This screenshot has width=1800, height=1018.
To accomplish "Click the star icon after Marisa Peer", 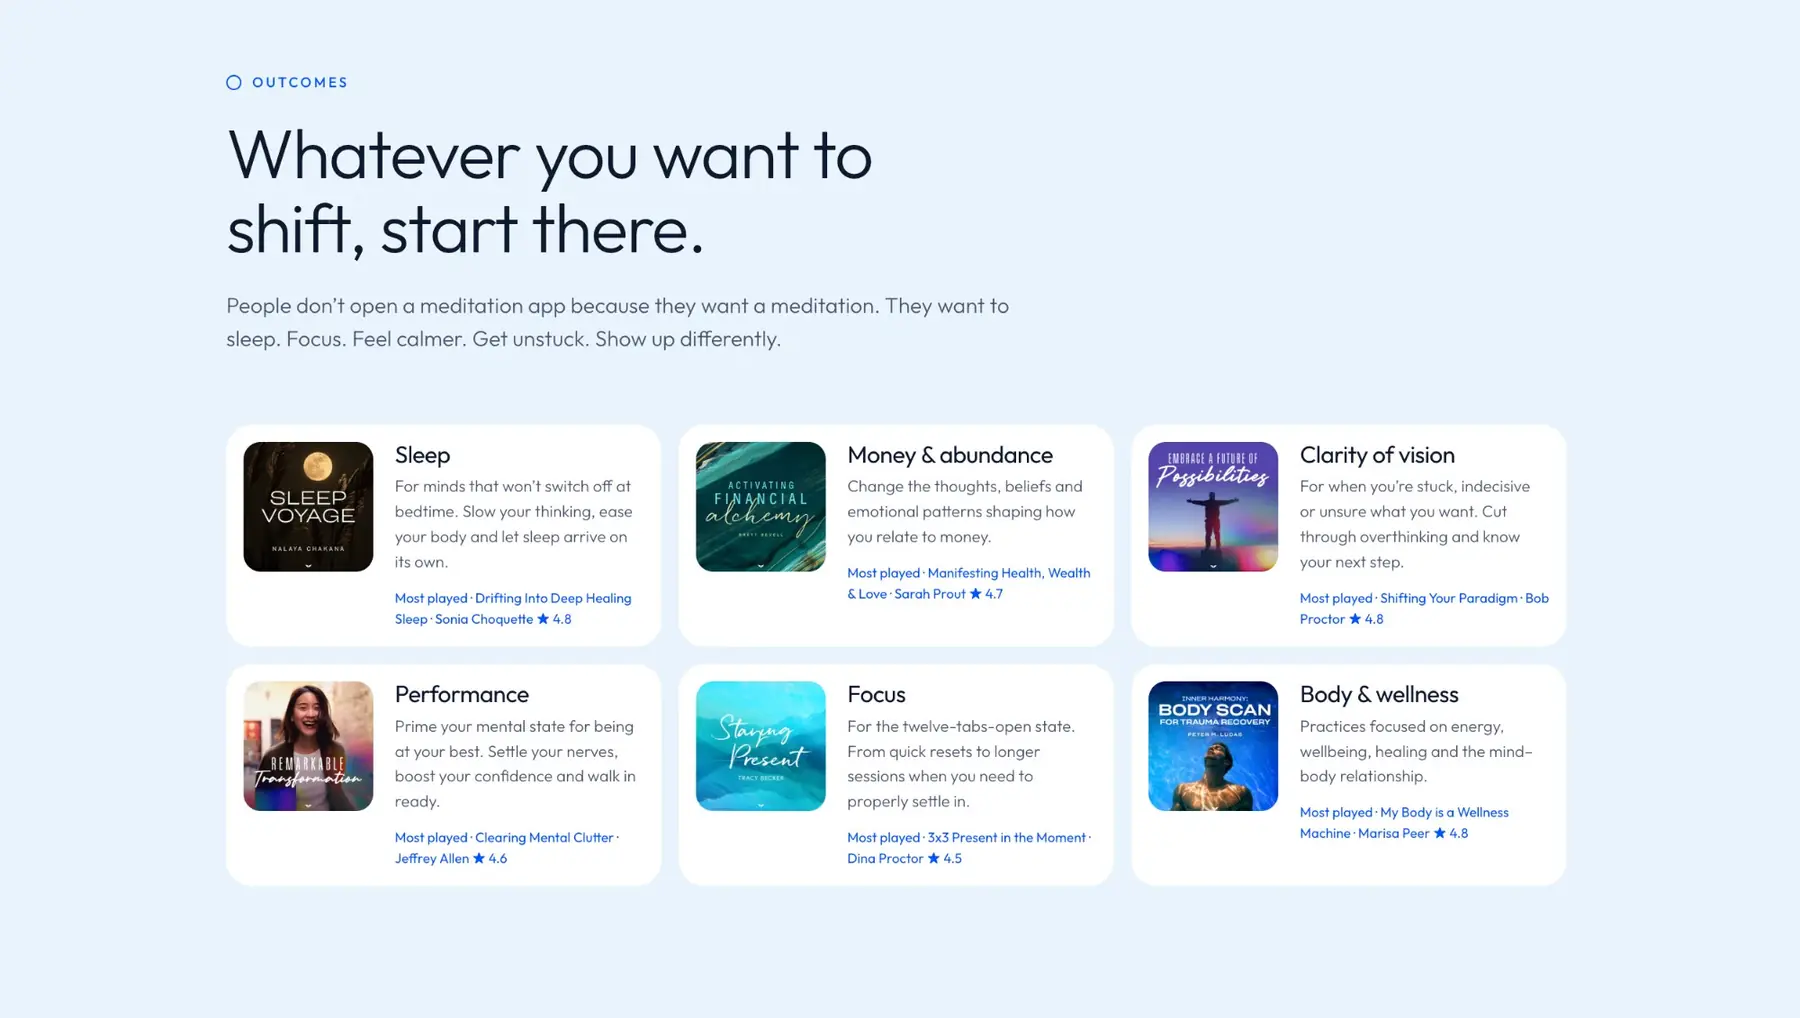I will pyautogui.click(x=1440, y=833).
